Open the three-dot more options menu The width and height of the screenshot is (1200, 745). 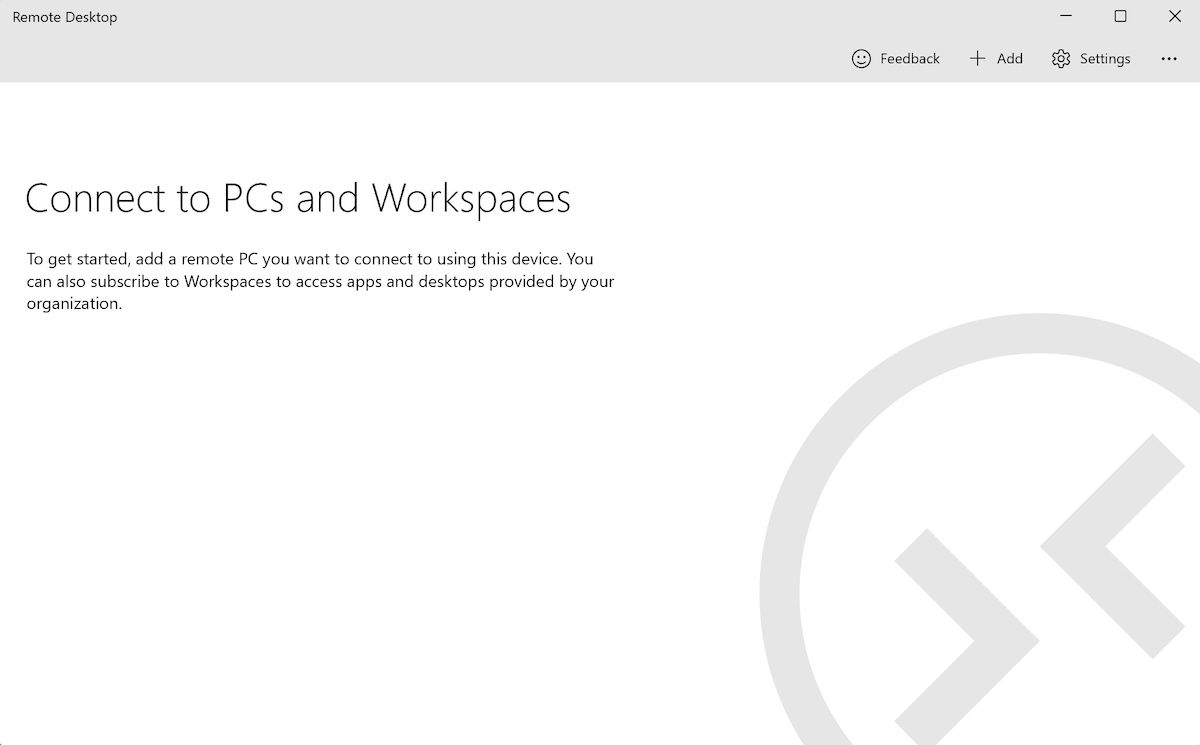[1169, 59]
